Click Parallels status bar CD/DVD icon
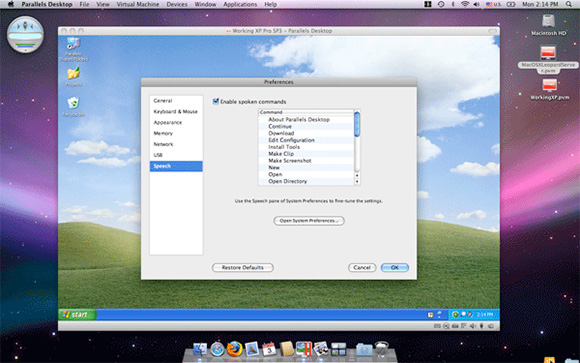The height and width of the screenshot is (363, 580). point(446,326)
